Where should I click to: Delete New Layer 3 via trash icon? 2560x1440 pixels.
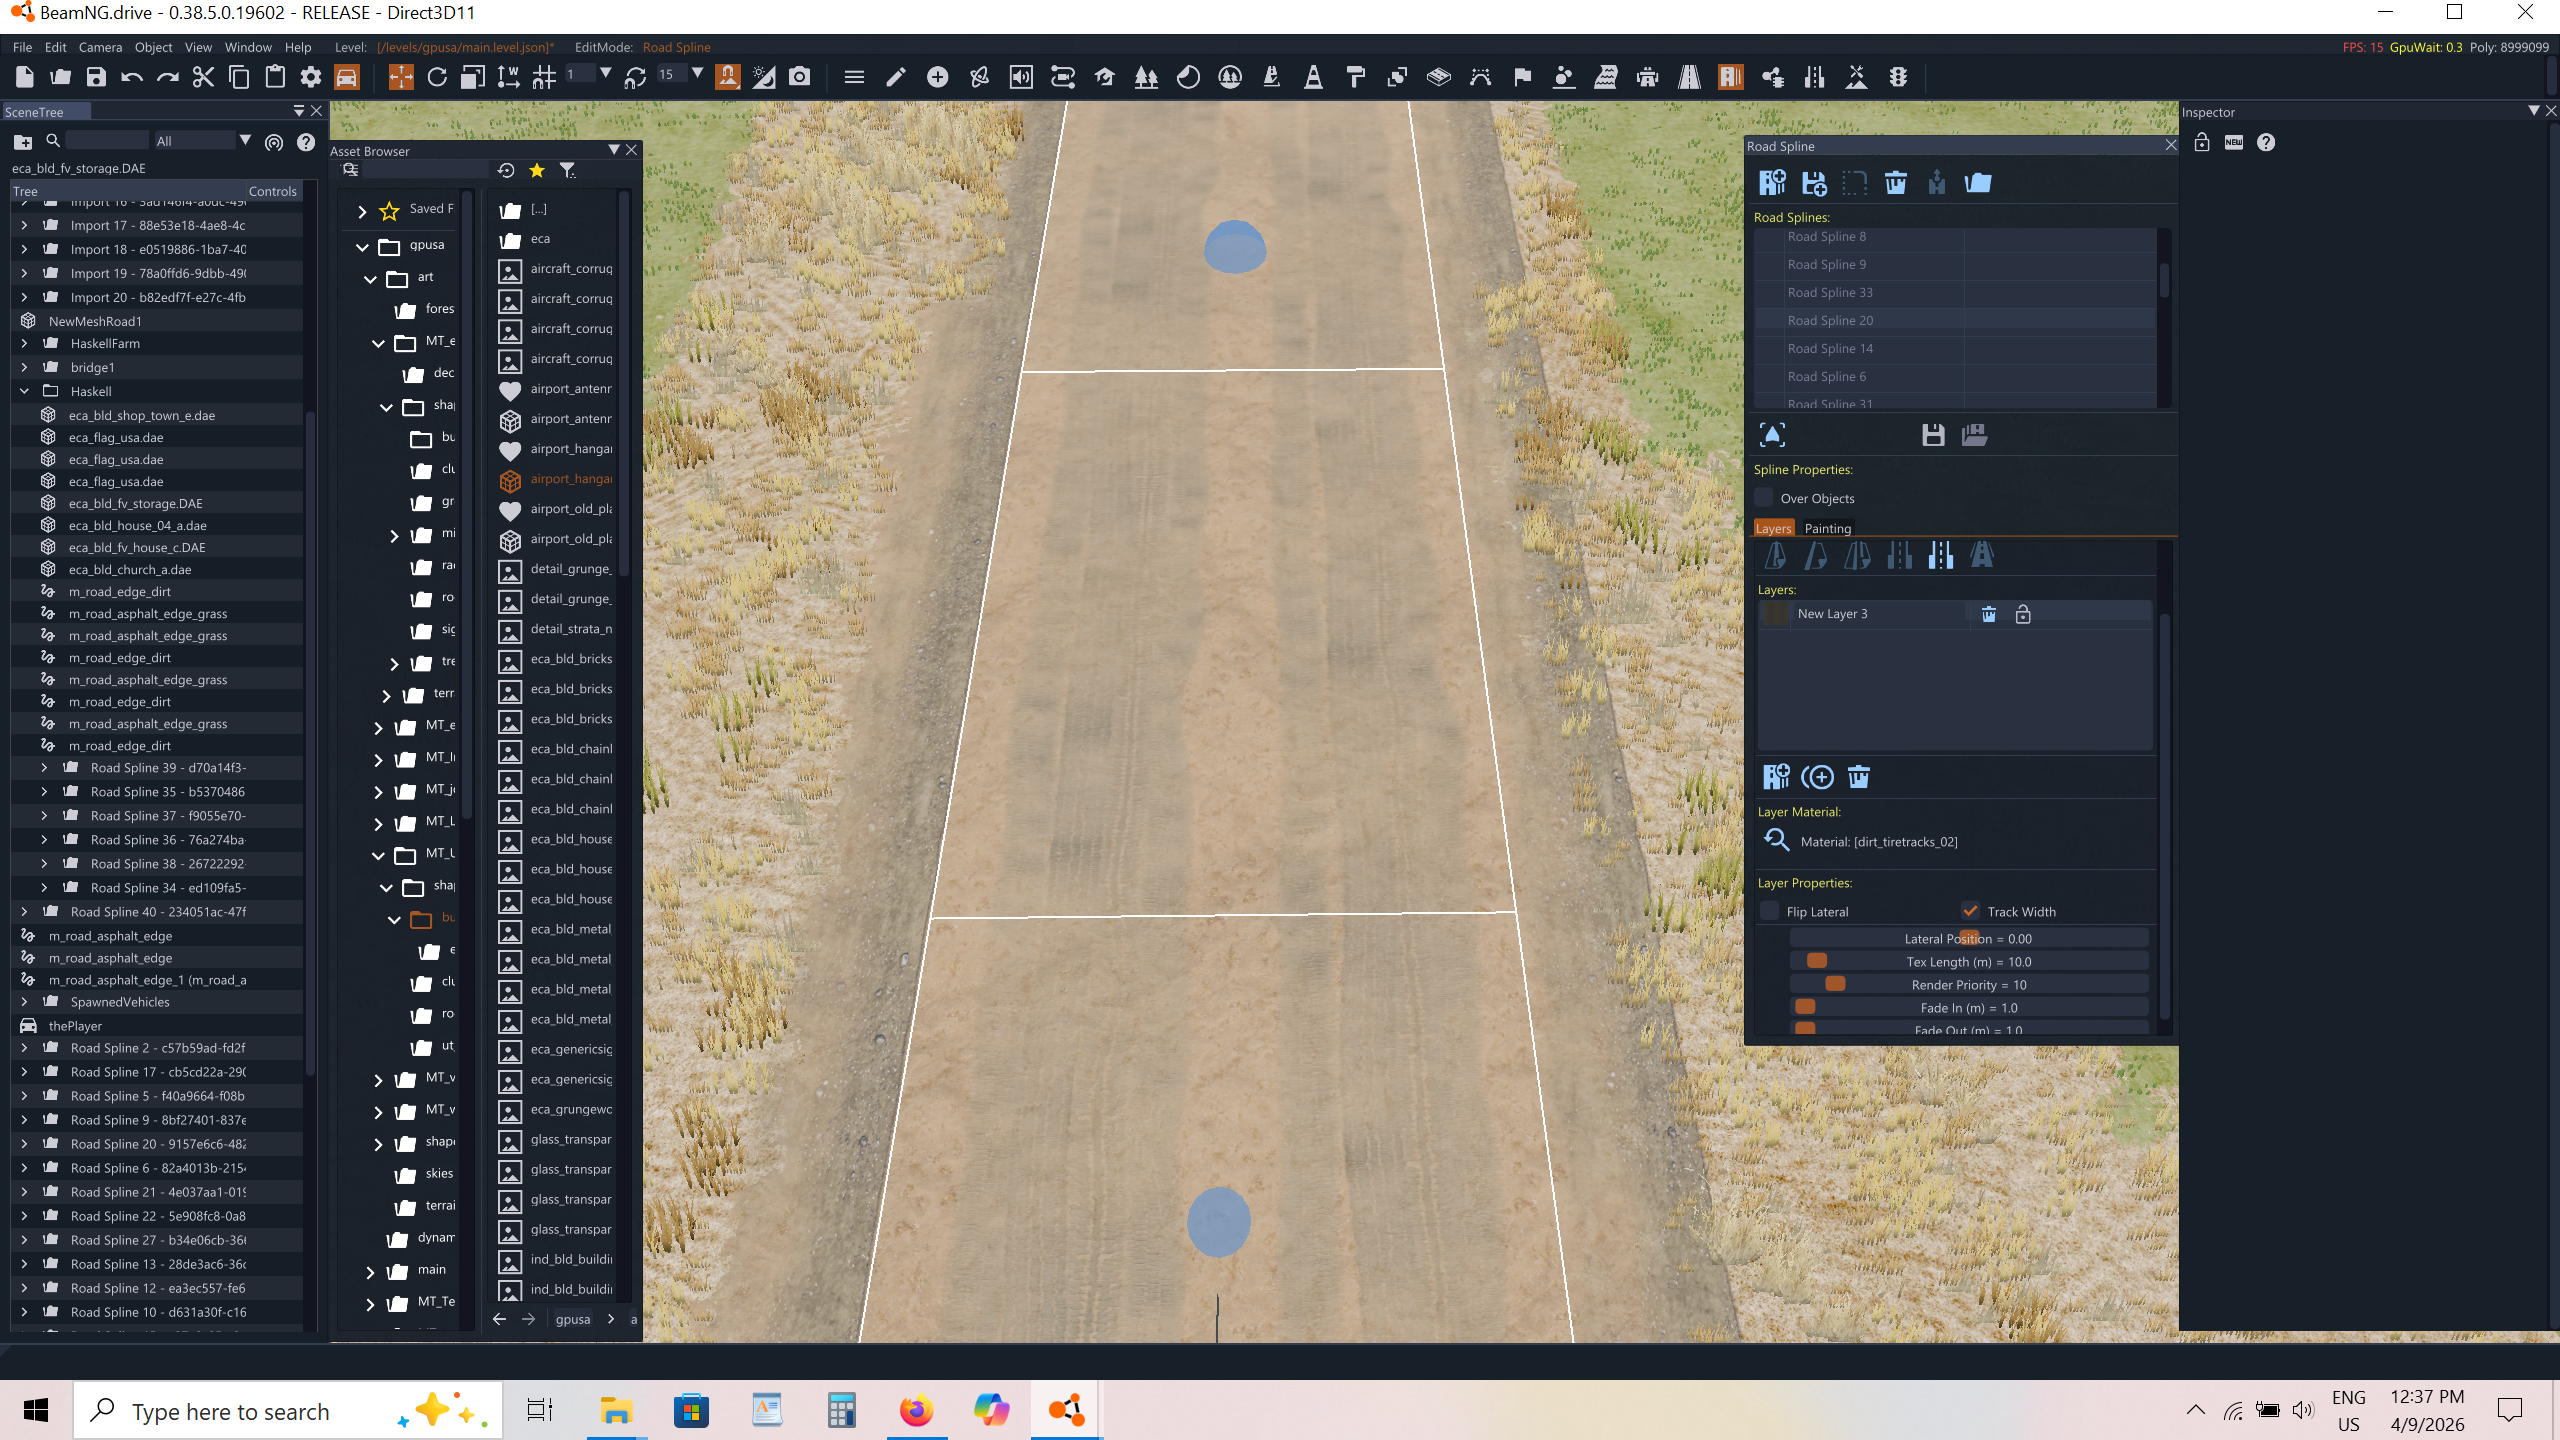(x=1988, y=614)
